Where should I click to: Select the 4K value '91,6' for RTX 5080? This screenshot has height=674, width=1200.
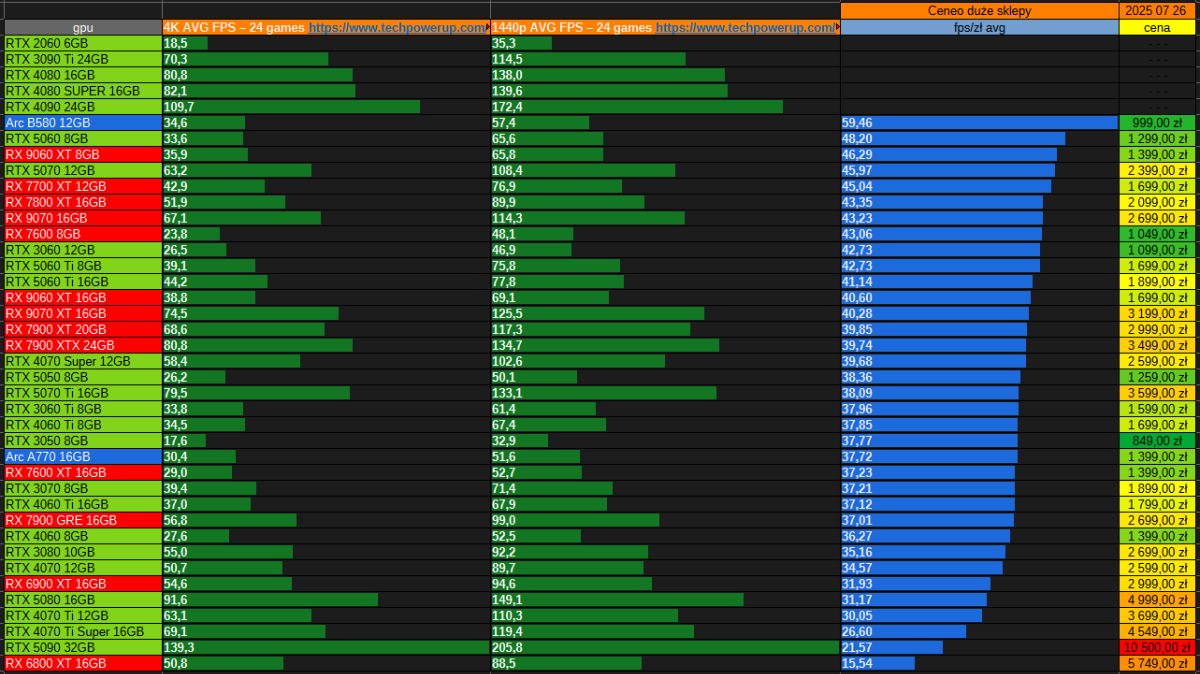(175, 600)
